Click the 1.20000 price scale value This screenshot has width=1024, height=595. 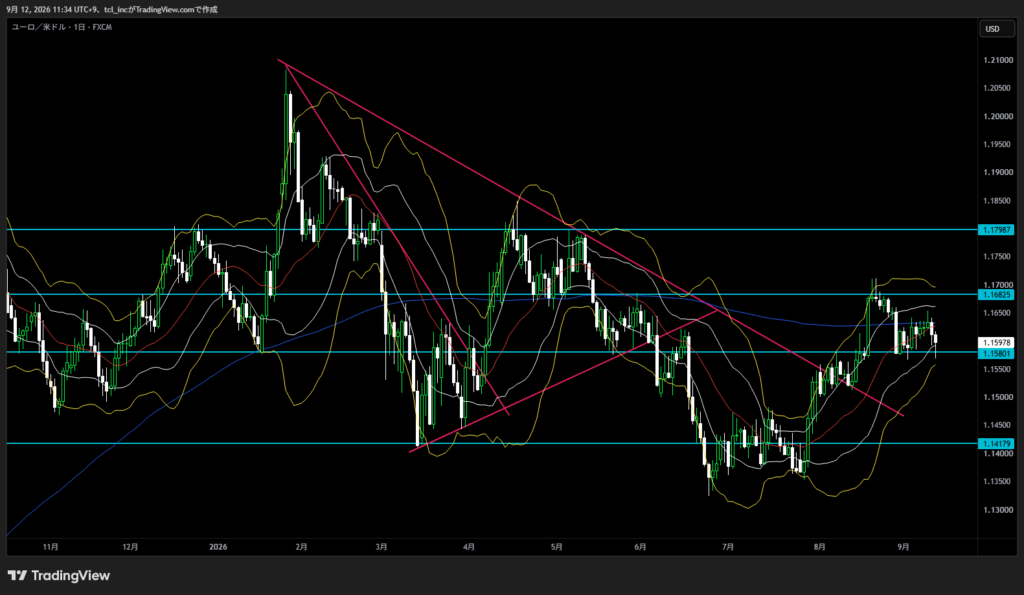[998, 116]
